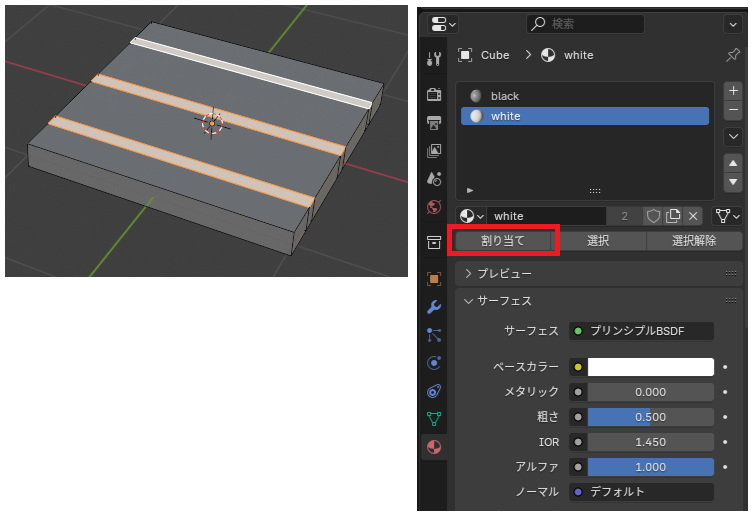This screenshot has width=756, height=517.
Task: Toggle fake user shield for white material
Action: (x=653, y=216)
